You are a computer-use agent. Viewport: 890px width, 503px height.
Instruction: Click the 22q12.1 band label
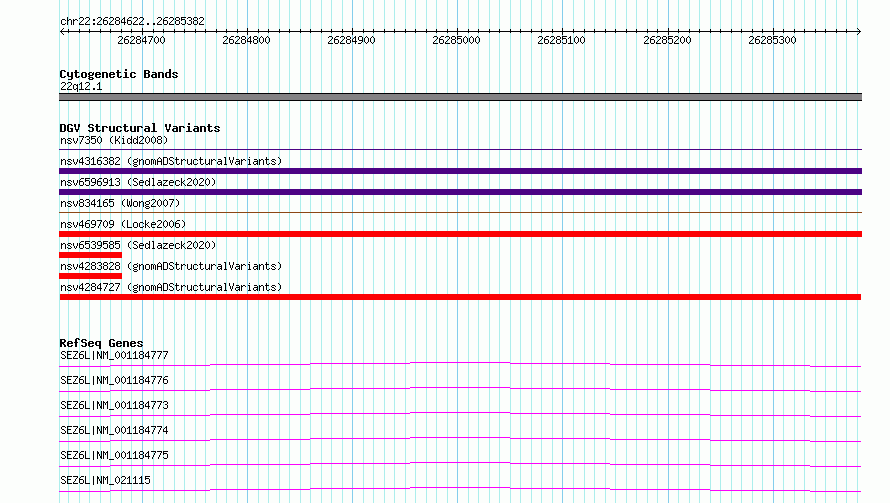(x=81, y=86)
